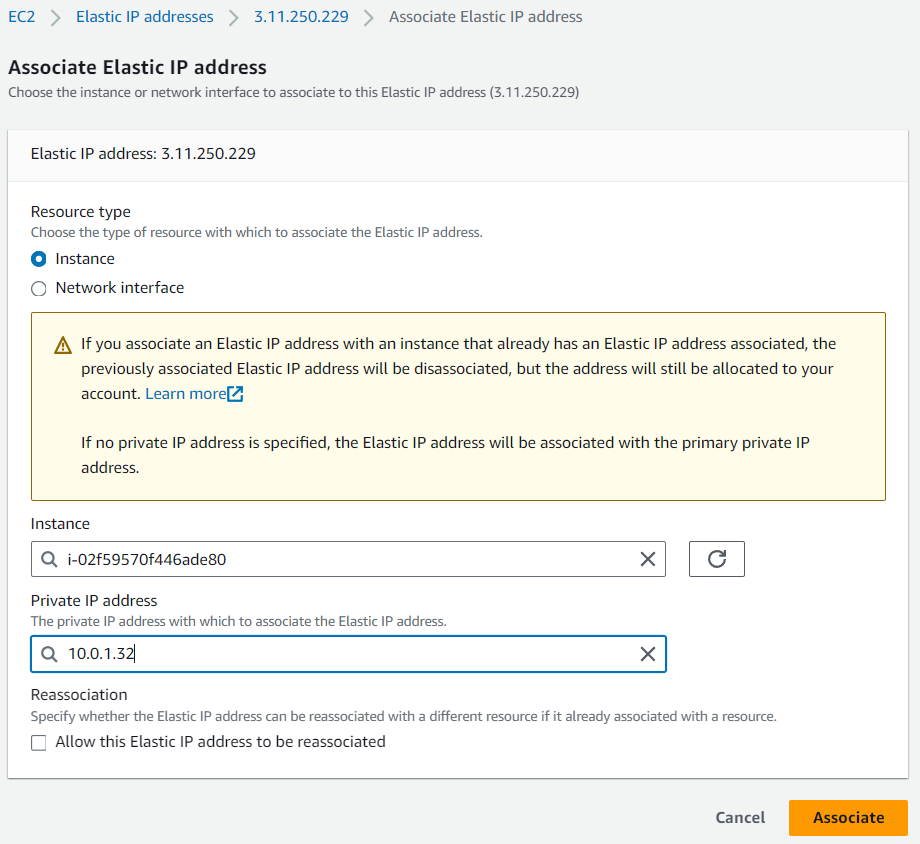Open 3.11.250.229 breadcrumb link
This screenshot has height=844, width=920.
pos(301,17)
